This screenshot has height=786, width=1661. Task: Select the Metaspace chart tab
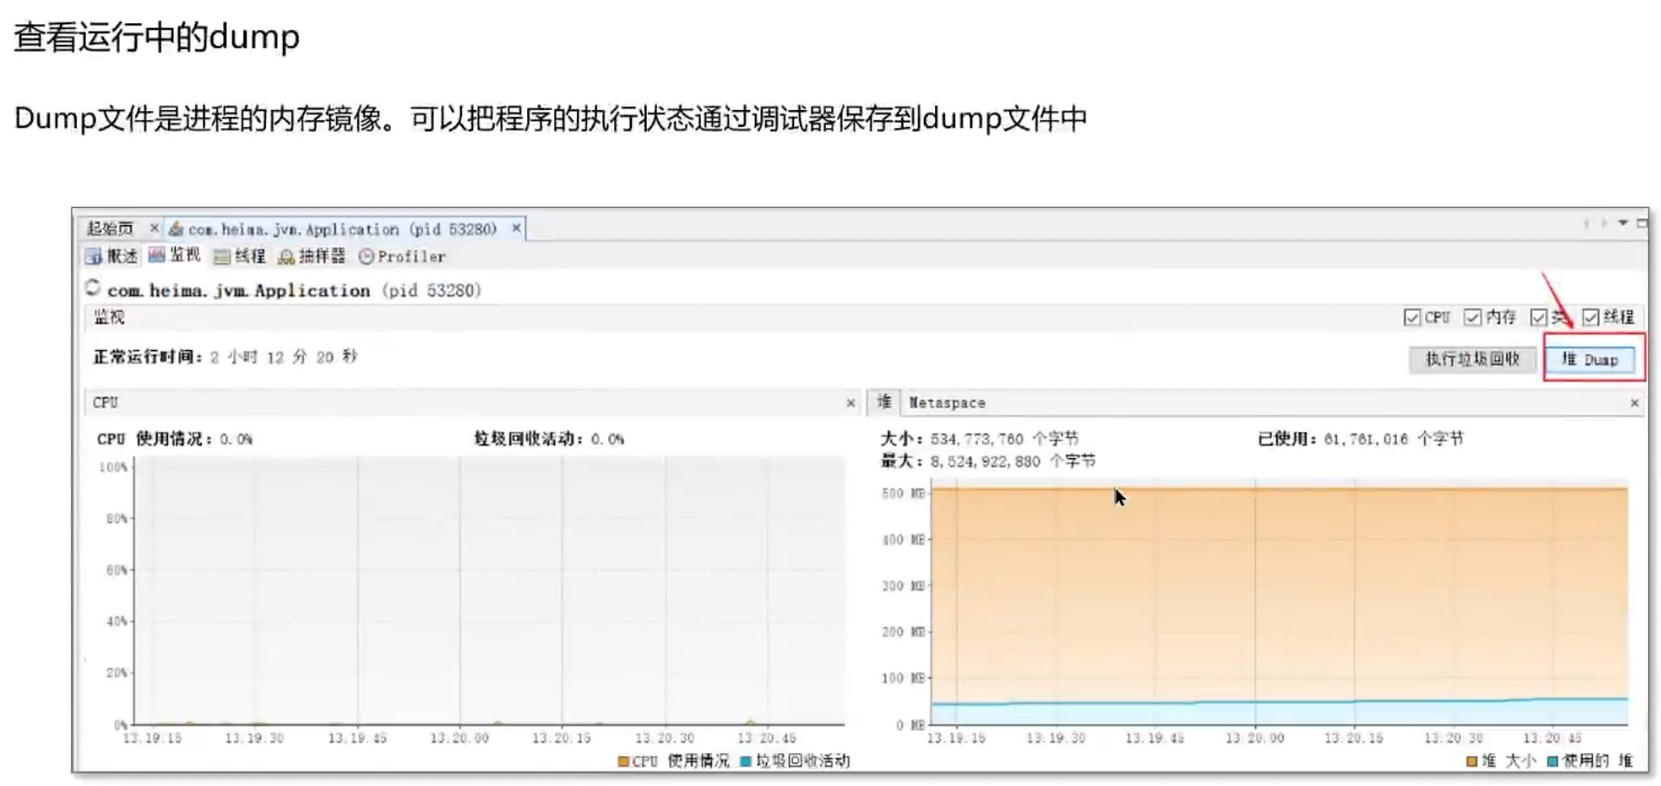[947, 403]
